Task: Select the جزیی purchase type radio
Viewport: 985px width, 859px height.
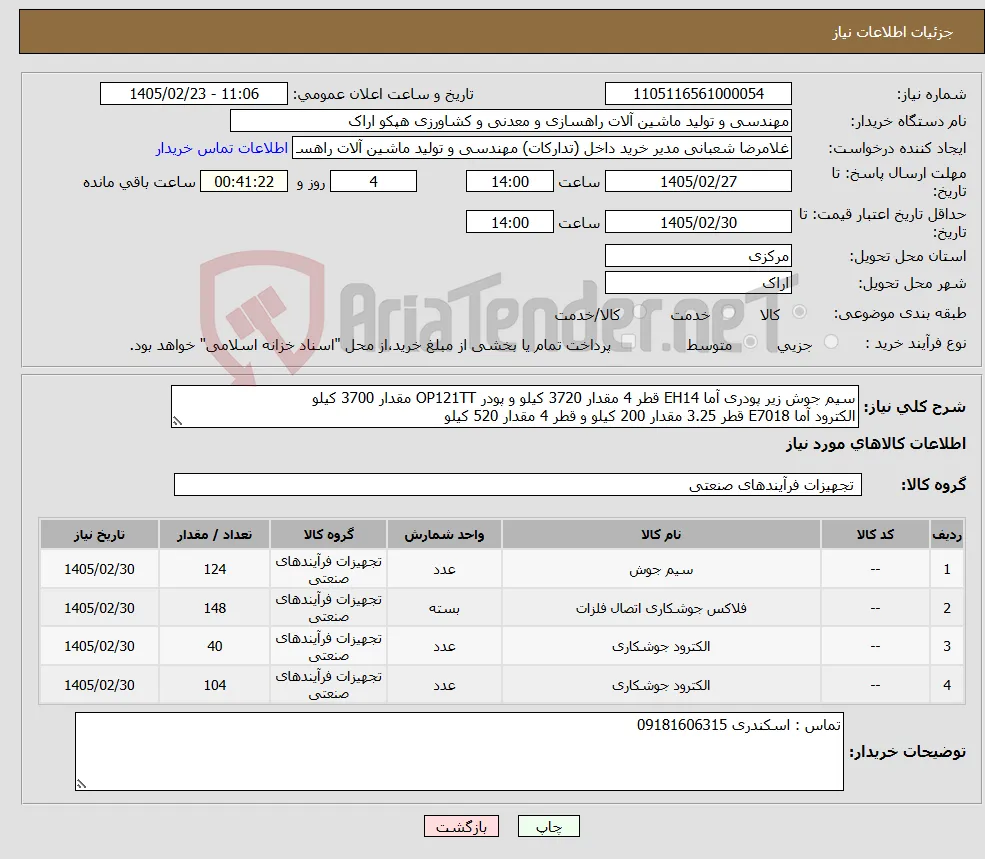Action: (x=830, y=342)
